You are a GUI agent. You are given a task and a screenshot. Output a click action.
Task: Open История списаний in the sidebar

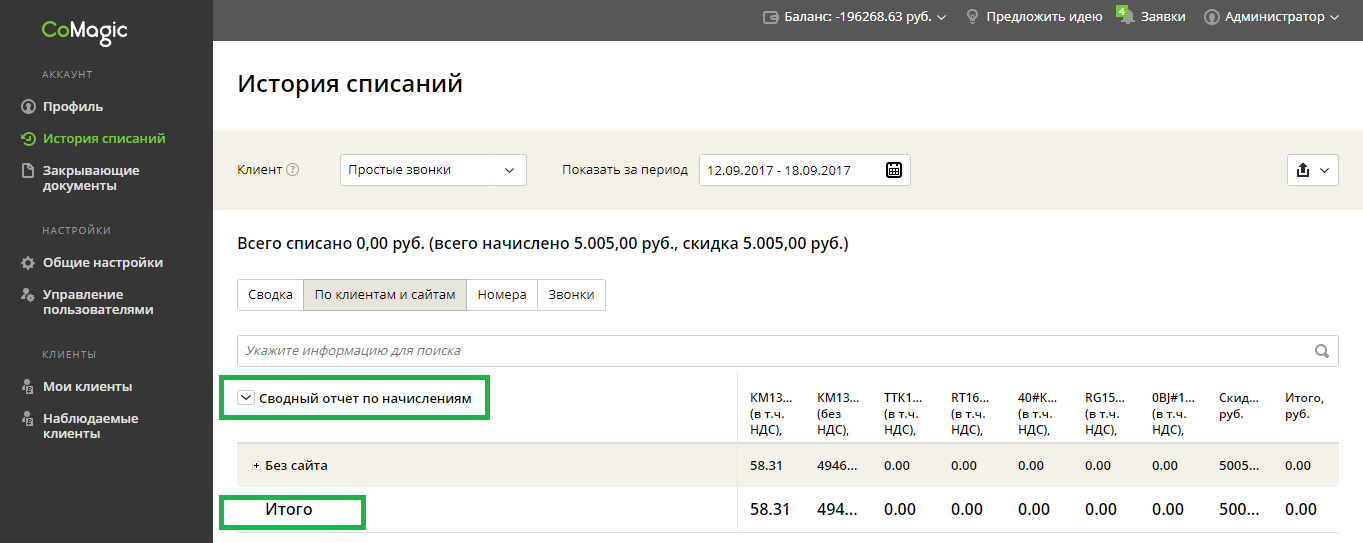pos(104,139)
